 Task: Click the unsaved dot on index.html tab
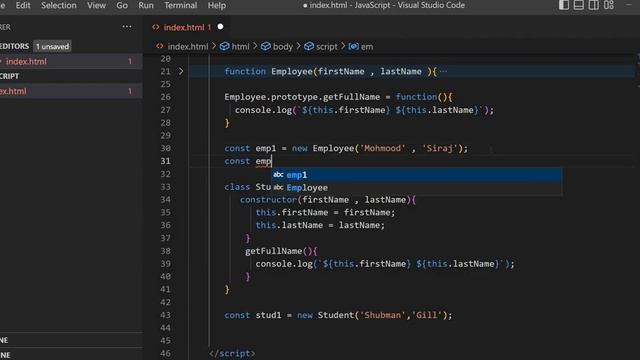[x=220, y=27]
